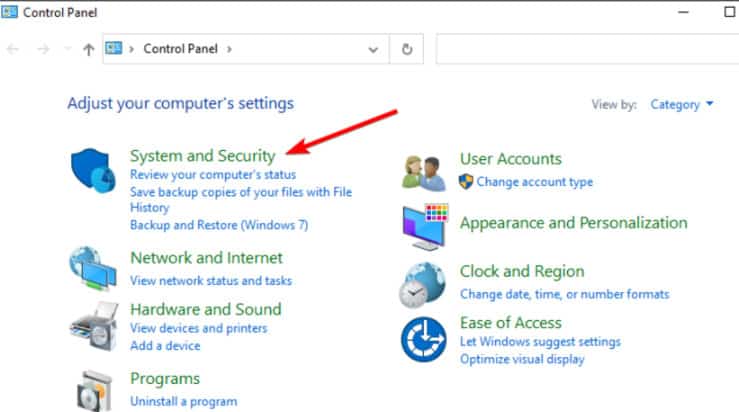The image size is (739, 412).
Task: Click View network status and tasks
Action: [x=211, y=281]
